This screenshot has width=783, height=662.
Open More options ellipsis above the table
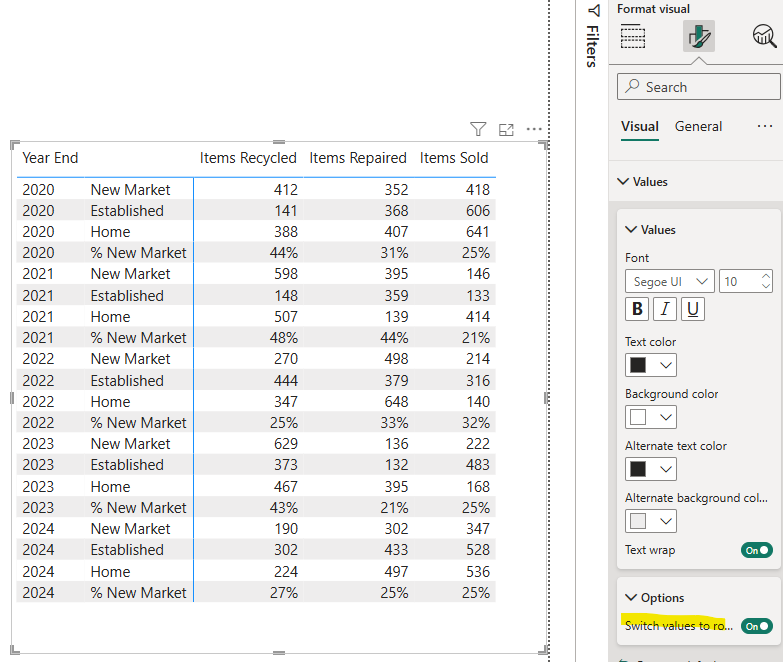click(534, 130)
